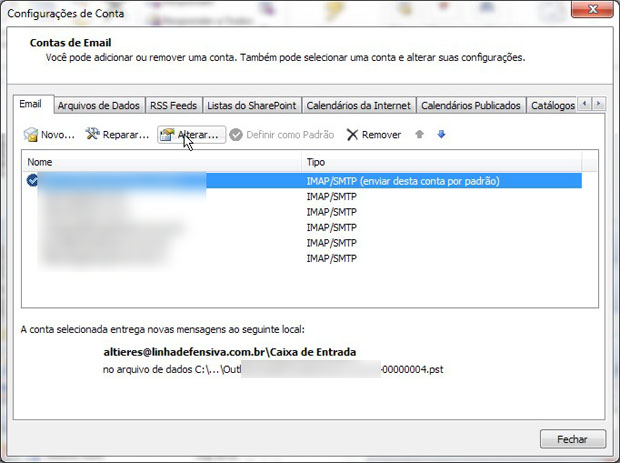
Task: Click the Reparar tools icon
Action: pyautogui.click(x=93, y=135)
